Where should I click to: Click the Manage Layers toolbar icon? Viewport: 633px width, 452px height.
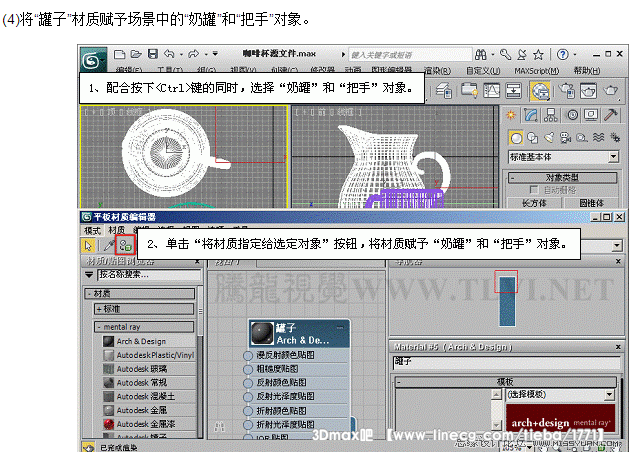[444, 91]
